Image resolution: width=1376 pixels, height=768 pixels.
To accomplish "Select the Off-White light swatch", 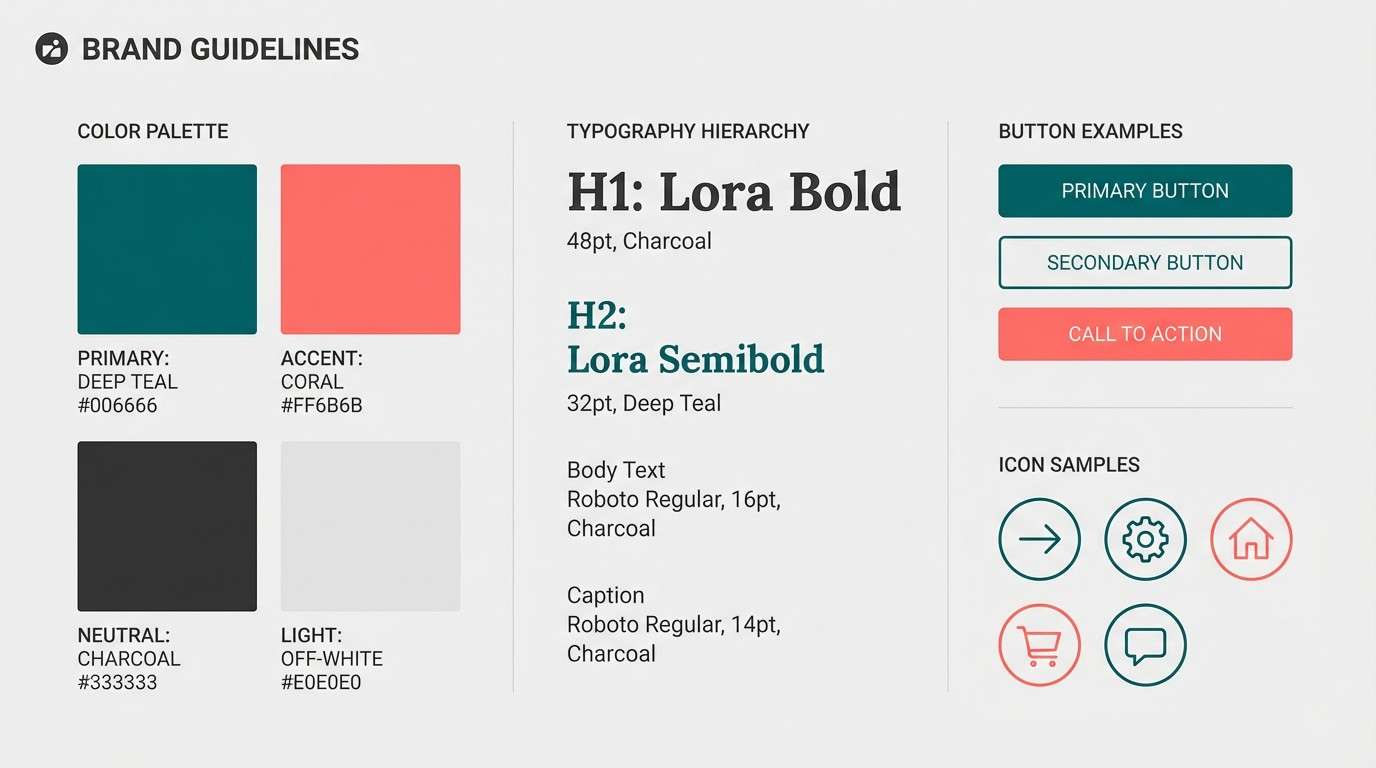I will pyautogui.click(x=370, y=526).
